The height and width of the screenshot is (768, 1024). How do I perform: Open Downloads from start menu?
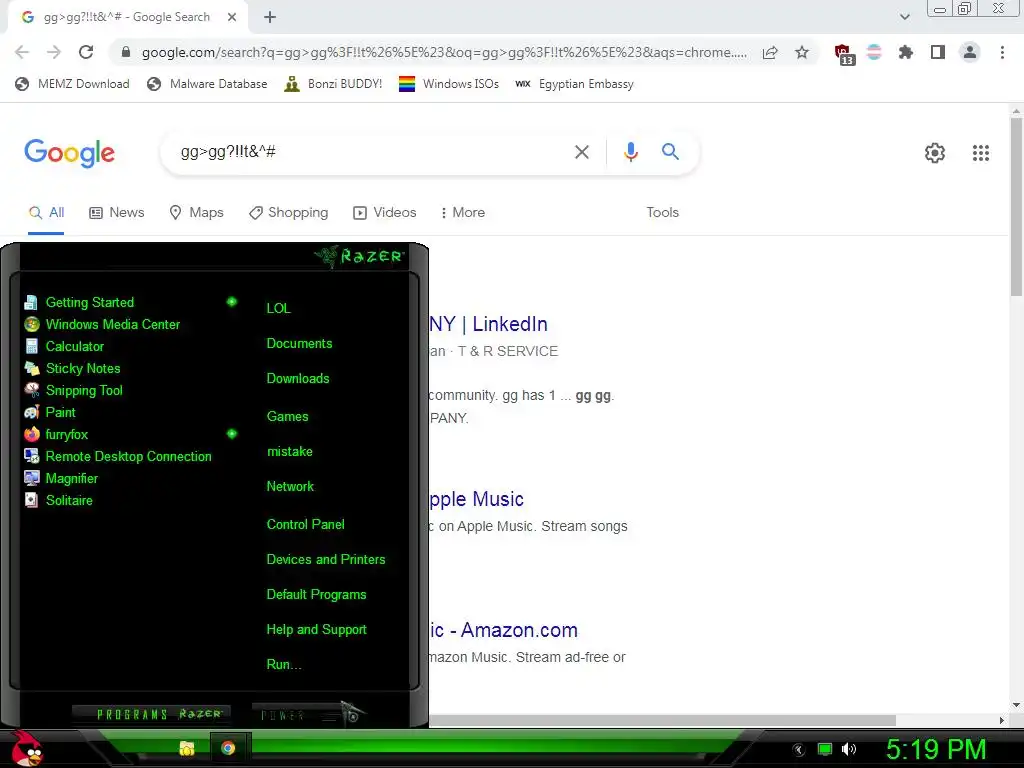pos(298,378)
